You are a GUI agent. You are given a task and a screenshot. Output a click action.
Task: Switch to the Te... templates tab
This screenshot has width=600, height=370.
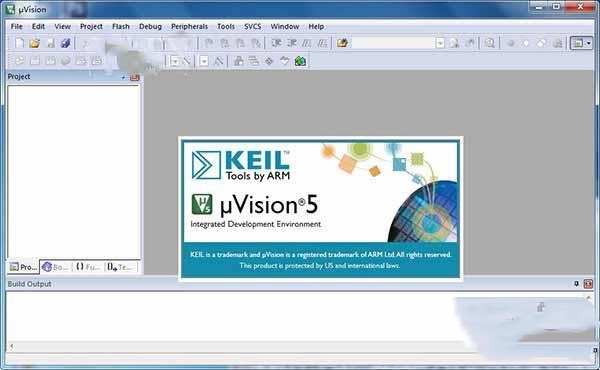pos(121,267)
